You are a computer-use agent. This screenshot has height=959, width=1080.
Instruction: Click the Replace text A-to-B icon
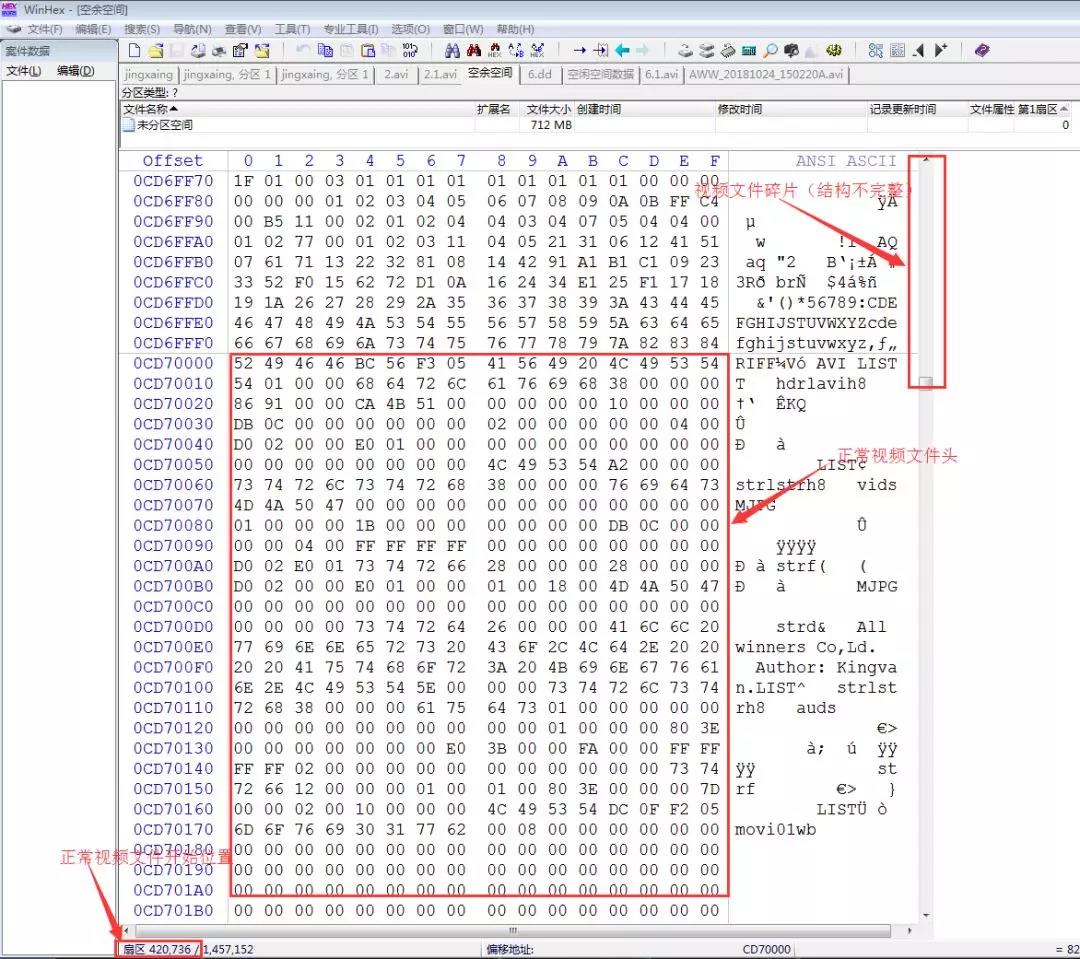point(516,50)
